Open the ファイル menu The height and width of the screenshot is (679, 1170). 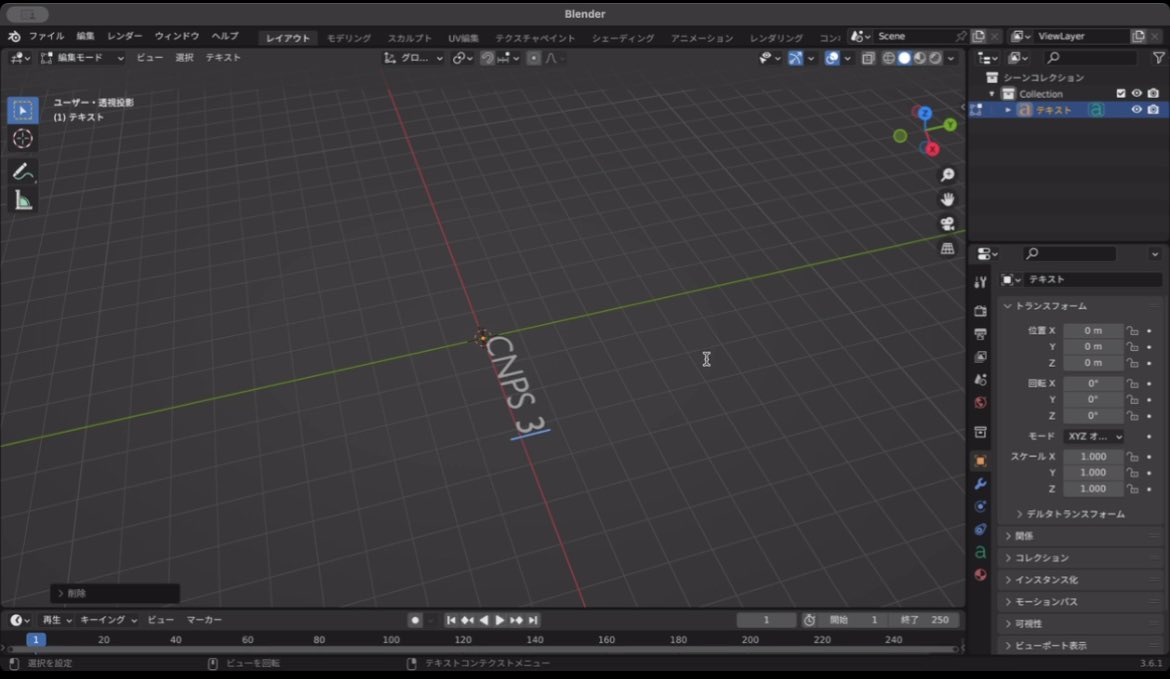[x=46, y=37]
